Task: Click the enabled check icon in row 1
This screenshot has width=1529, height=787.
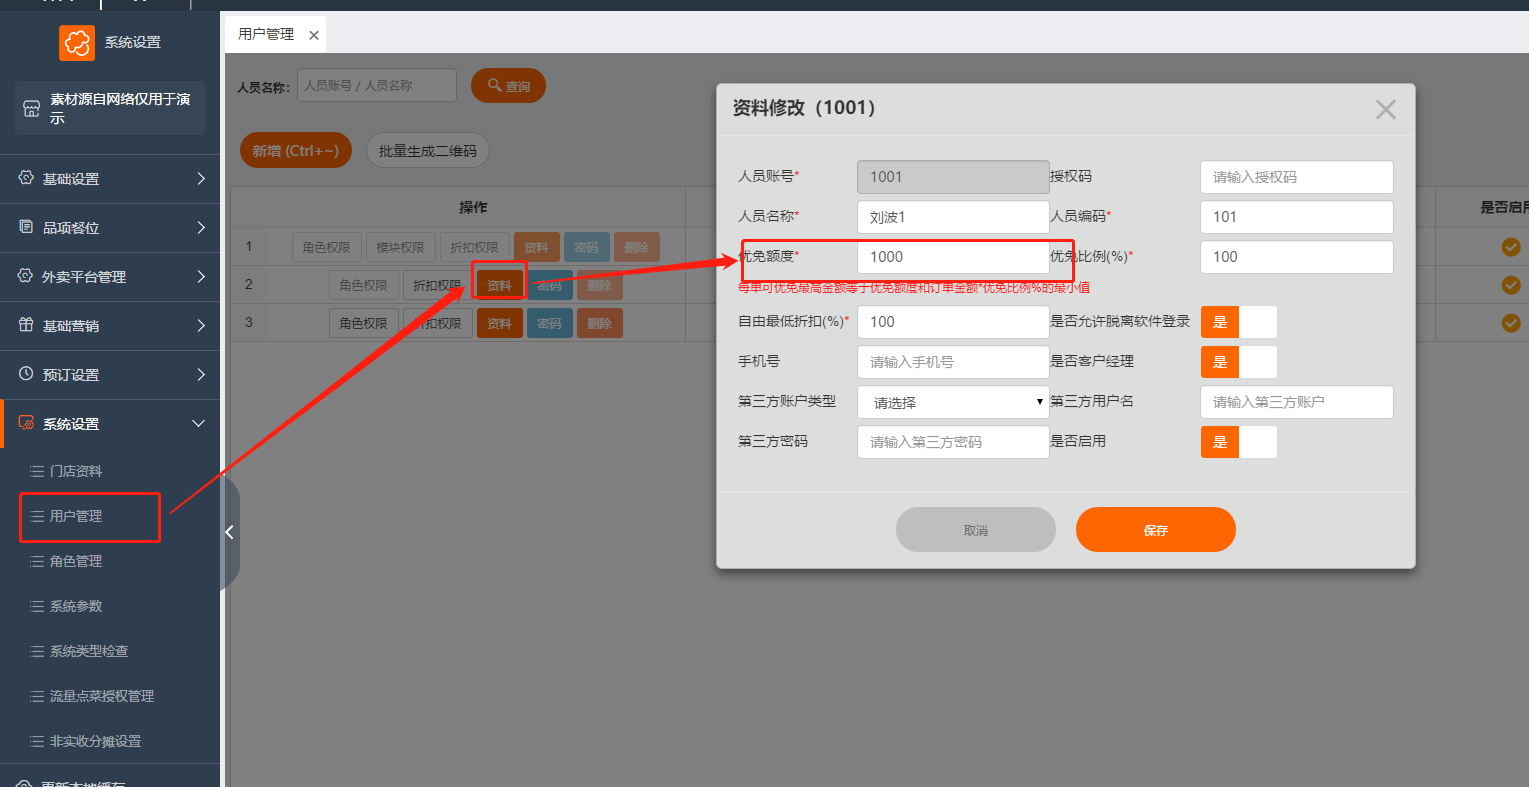Action: coord(1511,247)
